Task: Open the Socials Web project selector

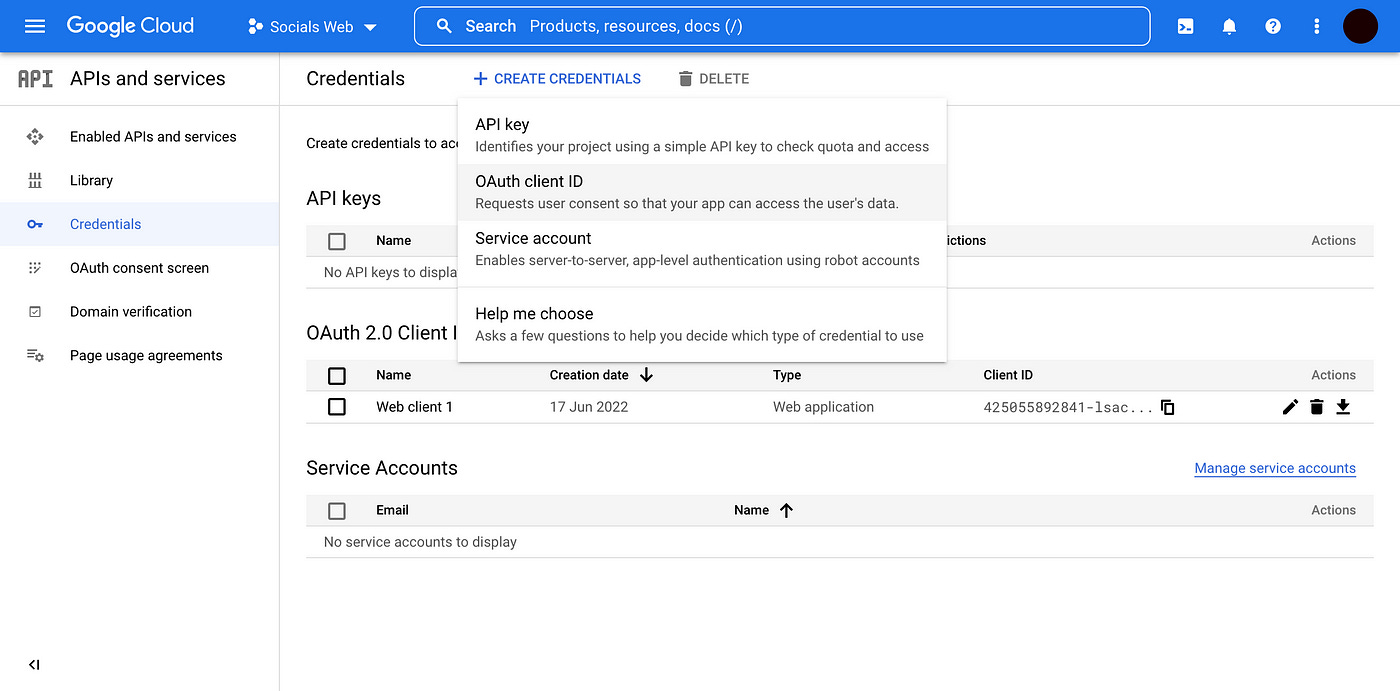Action: pos(312,27)
